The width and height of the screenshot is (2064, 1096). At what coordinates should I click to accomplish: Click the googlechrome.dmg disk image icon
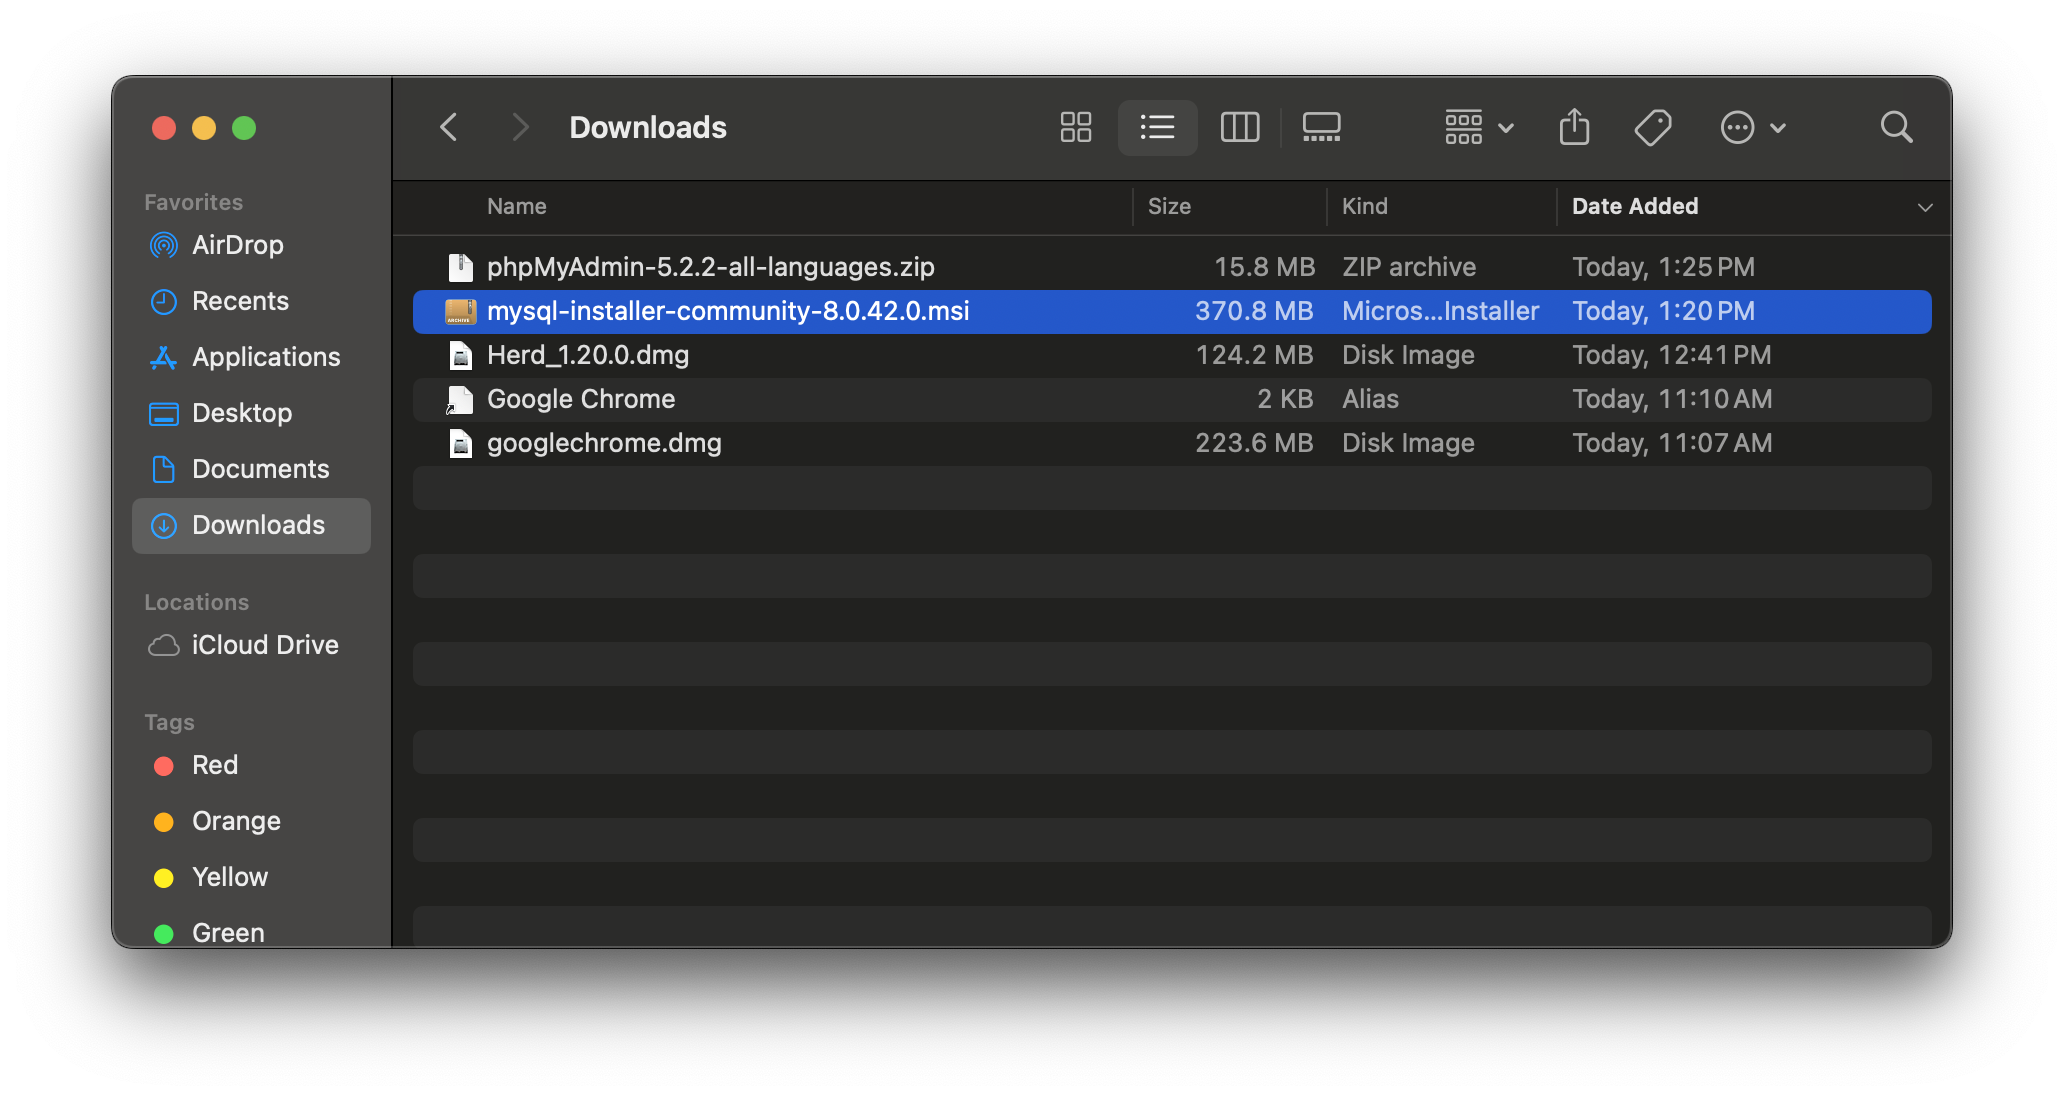click(x=460, y=443)
